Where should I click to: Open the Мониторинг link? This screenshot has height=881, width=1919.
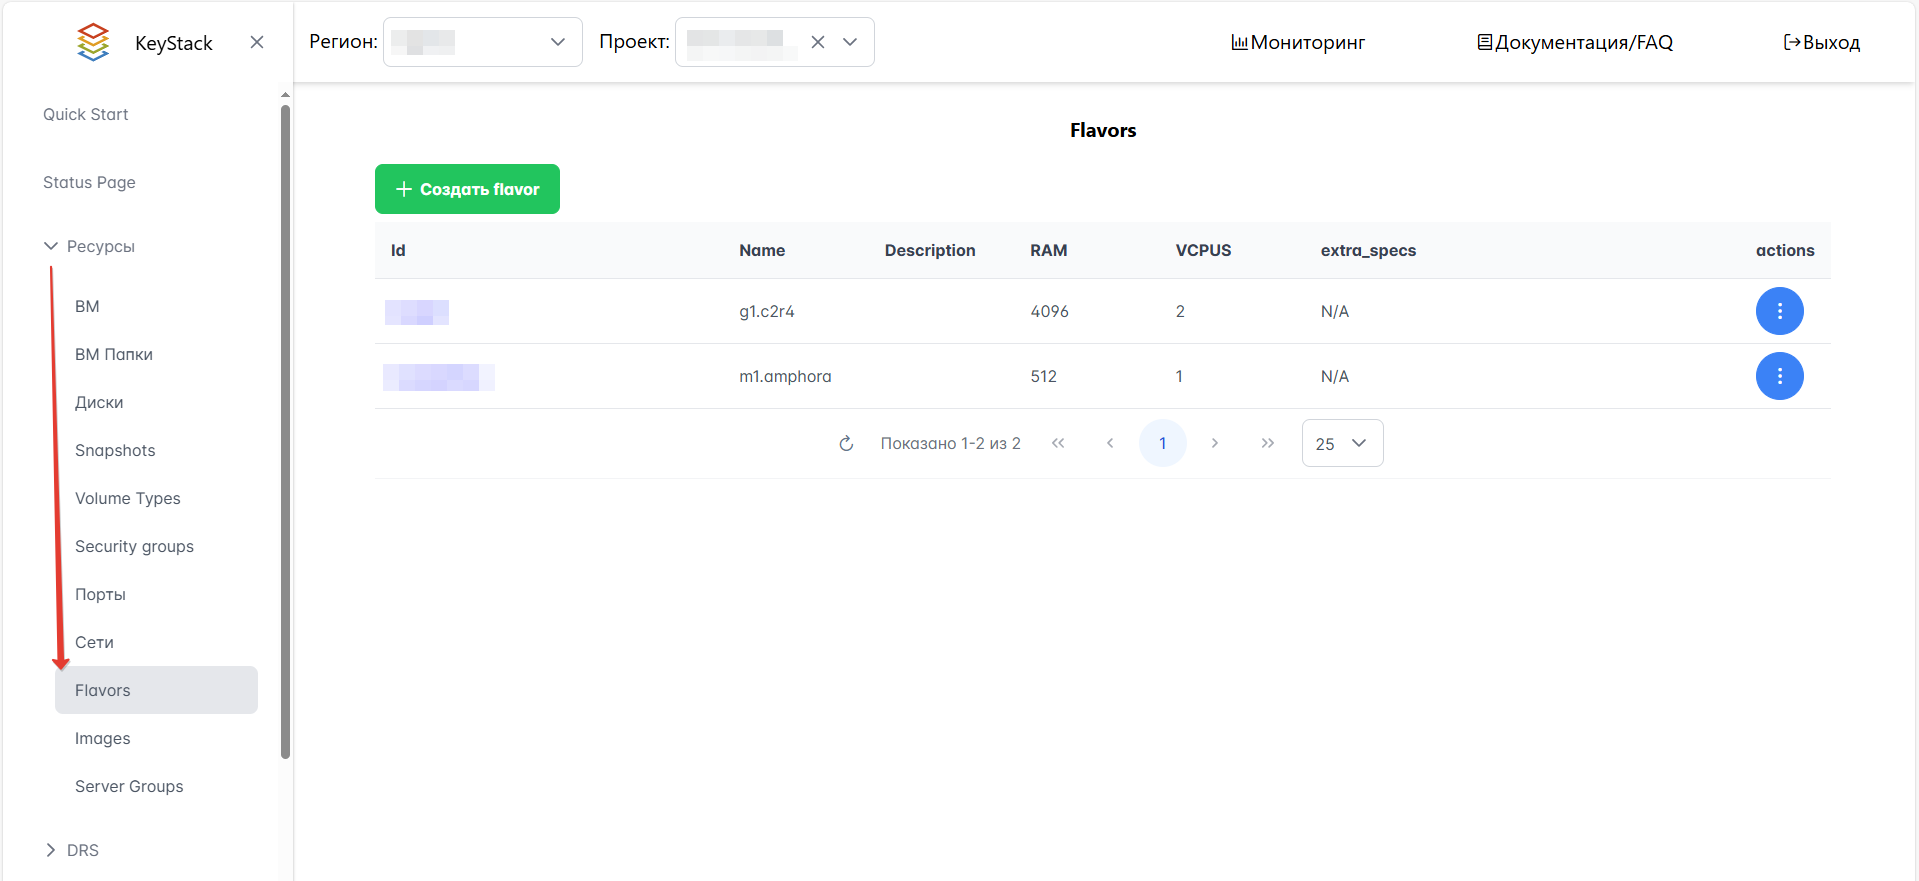click(1298, 42)
